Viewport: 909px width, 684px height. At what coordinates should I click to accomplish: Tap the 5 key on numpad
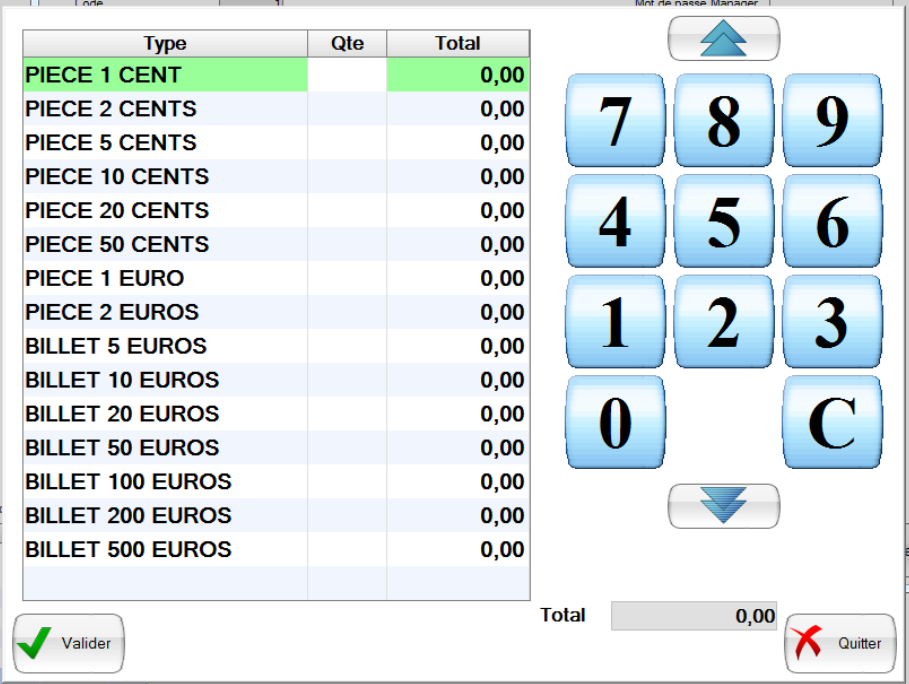(723, 221)
